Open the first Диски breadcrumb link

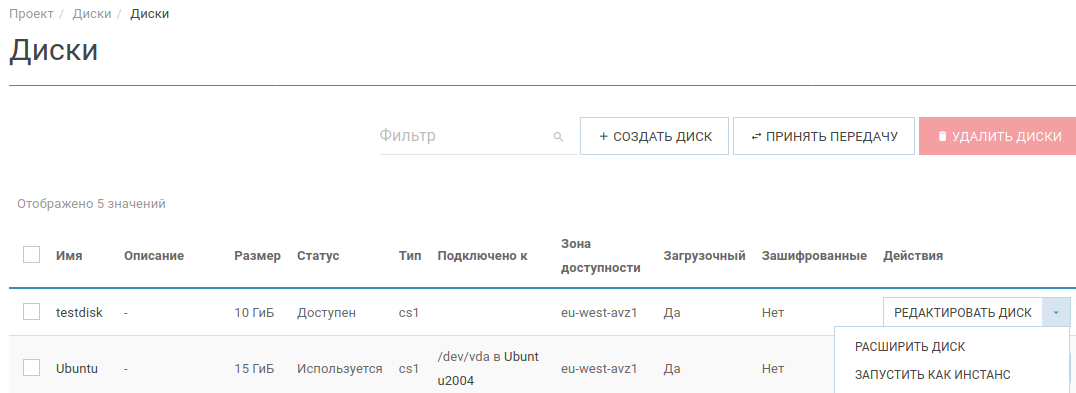[92, 14]
